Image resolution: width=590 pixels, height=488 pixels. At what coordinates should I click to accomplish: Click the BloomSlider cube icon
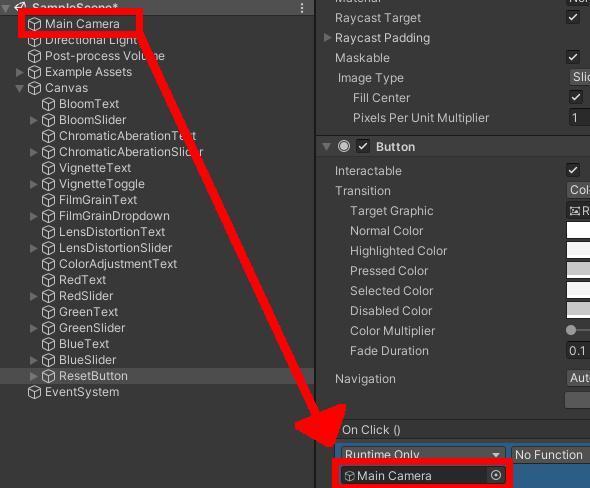(x=48, y=120)
